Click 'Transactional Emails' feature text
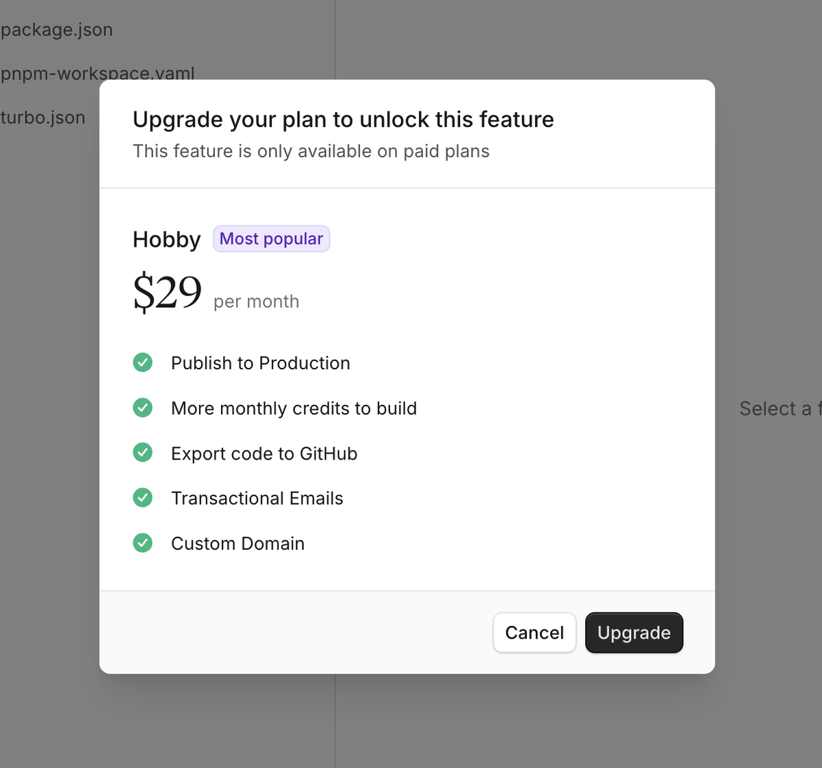The height and width of the screenshot is (768, 822). point(257,498)
